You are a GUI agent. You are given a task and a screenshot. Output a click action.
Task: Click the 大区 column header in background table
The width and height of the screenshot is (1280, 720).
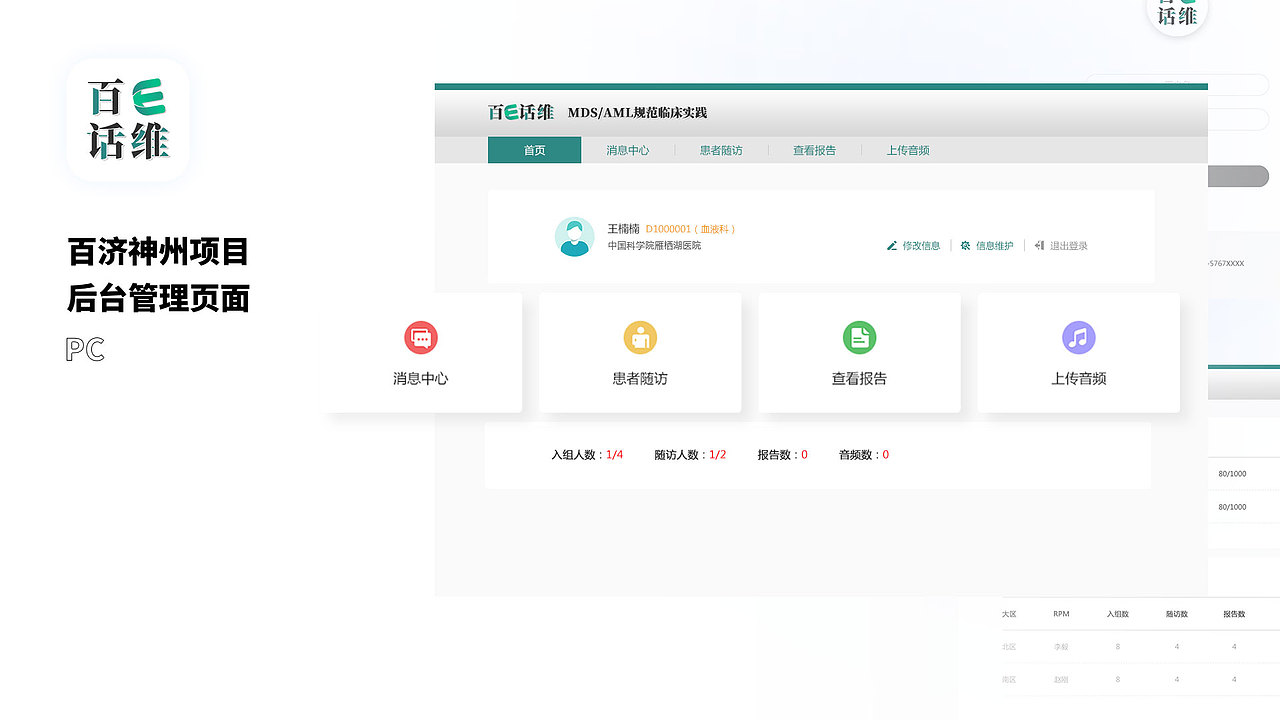[1009, 614]
